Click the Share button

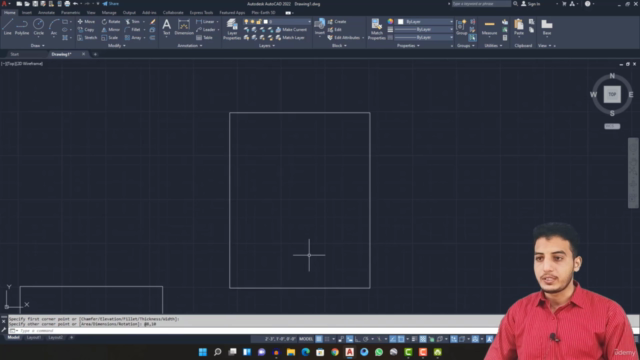[x=111, y=4]
